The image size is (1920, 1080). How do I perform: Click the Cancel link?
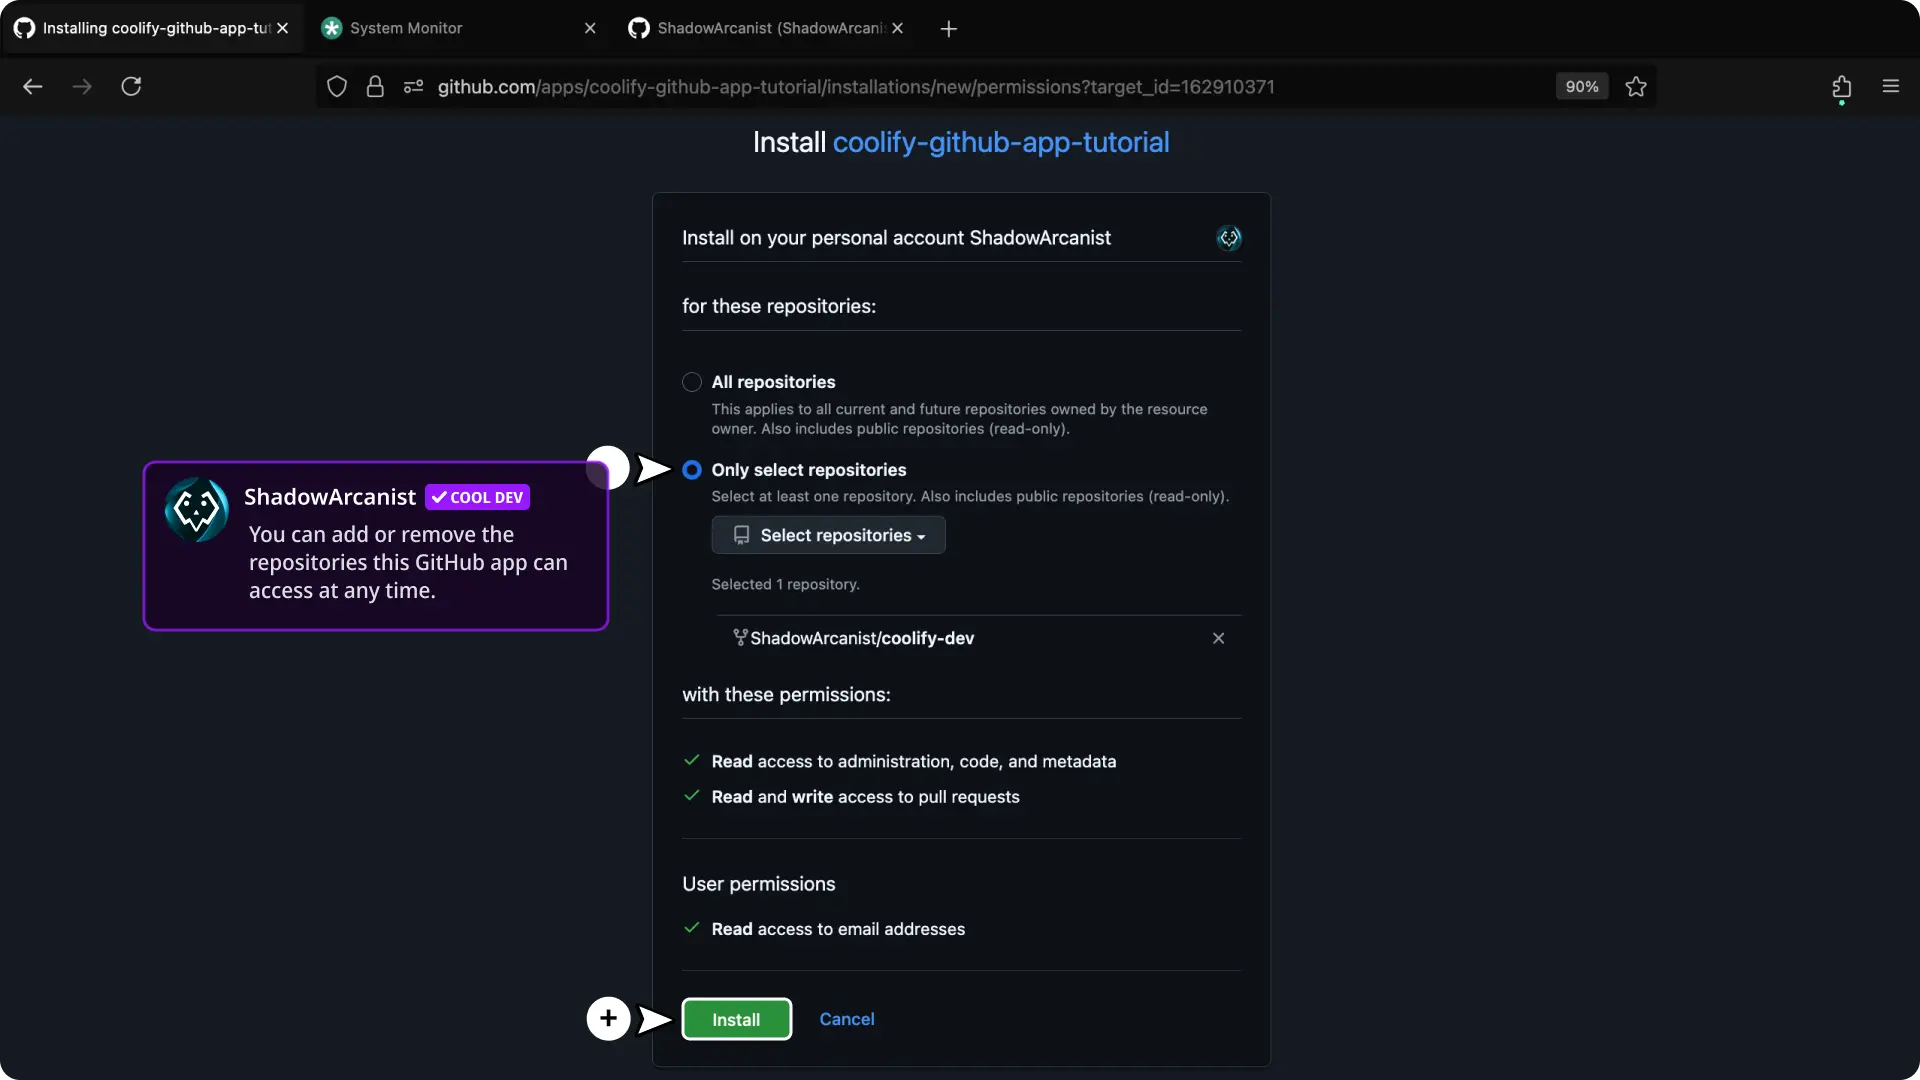click(x=846, y=1019)
